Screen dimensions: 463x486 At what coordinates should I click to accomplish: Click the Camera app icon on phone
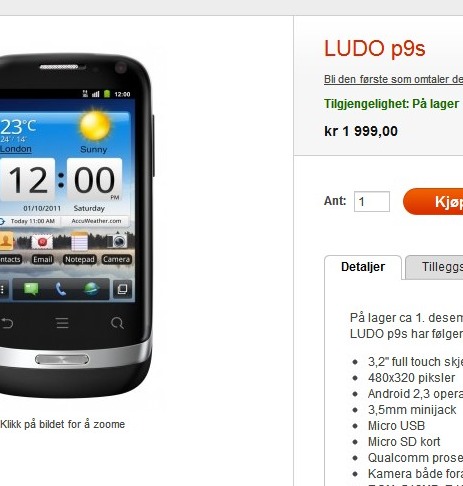point(116,242)
